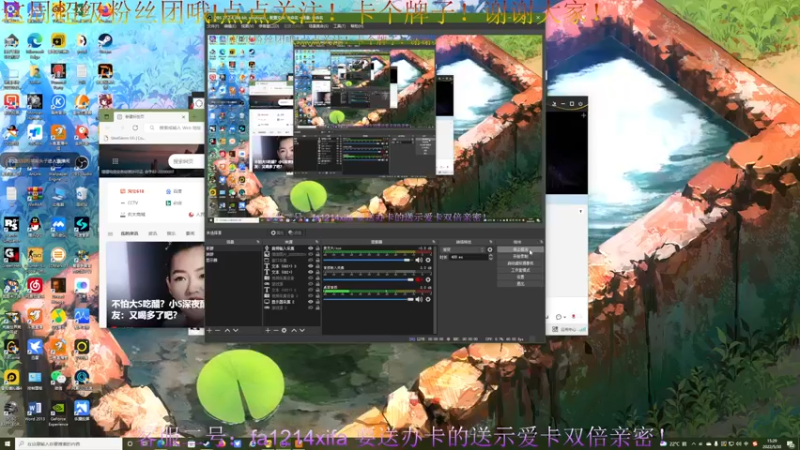Move the selected source down
Viewport: 800px width, 450px height.
click(x=302, y=331)
